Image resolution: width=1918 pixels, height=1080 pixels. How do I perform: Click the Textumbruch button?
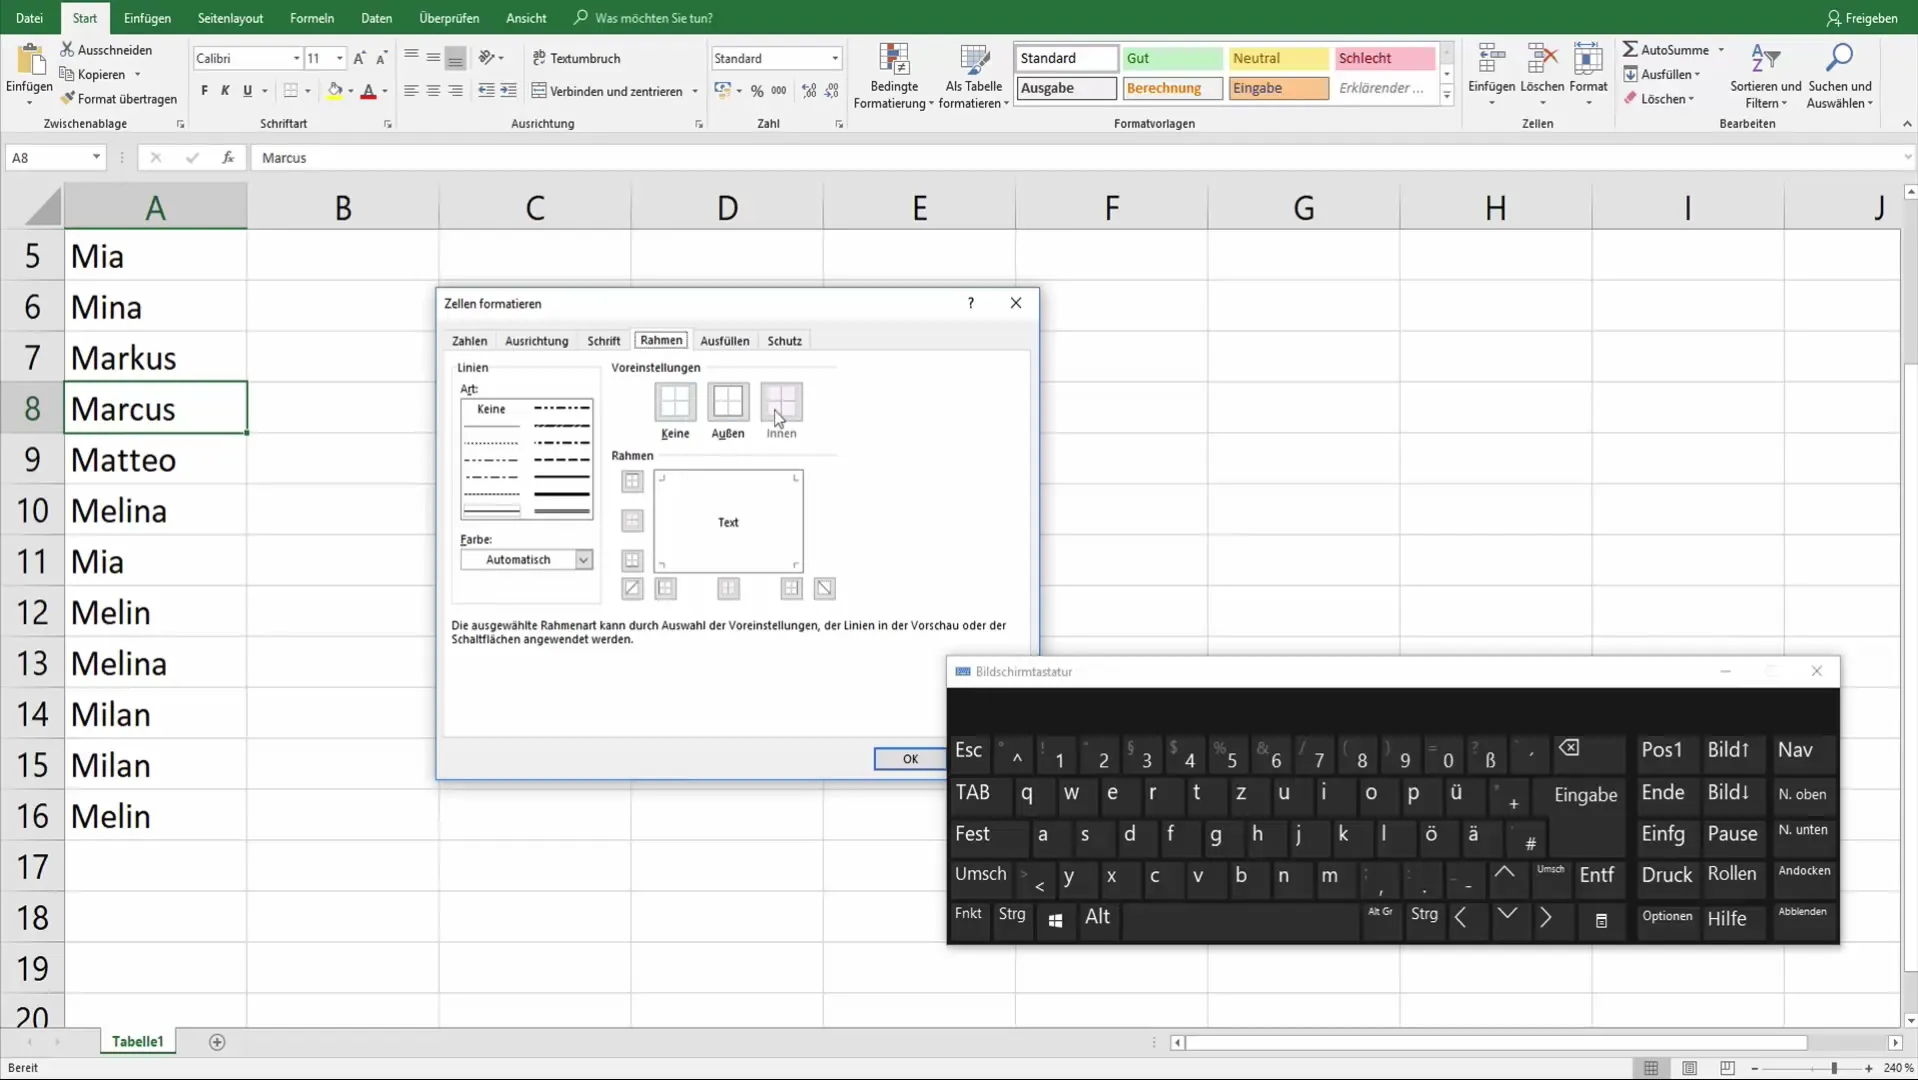coord(577,58)
